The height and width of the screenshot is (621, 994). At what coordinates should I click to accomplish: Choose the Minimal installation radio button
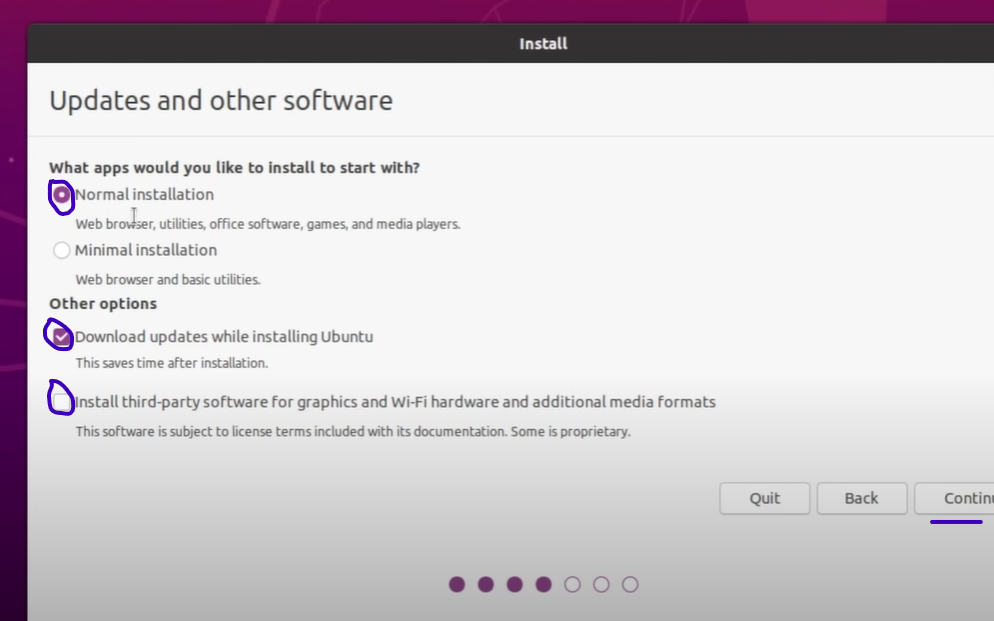[x=62, y=250]
